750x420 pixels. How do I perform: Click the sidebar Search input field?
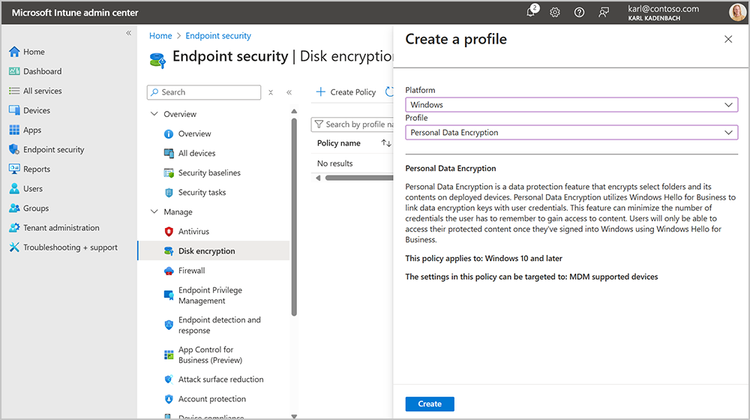pos(204,92)
